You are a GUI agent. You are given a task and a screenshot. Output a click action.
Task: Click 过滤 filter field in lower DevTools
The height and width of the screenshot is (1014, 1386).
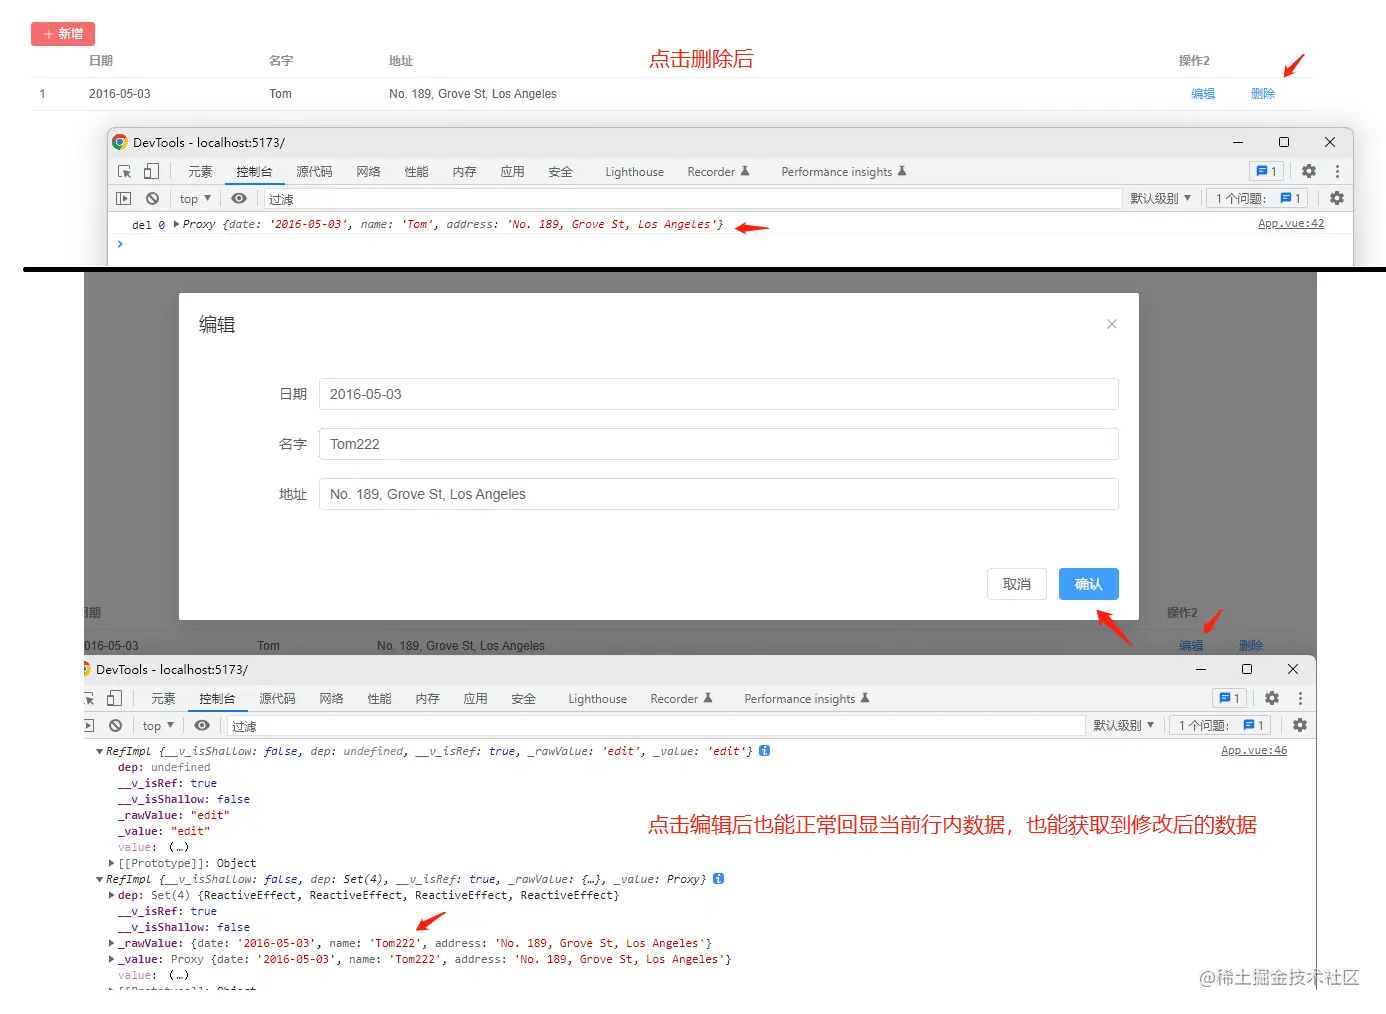[656, 726]
